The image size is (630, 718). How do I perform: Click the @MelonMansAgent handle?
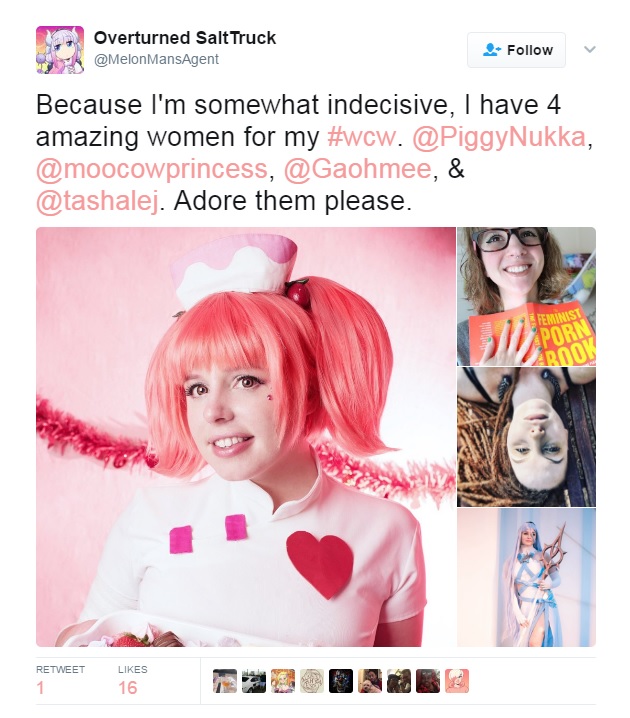(x=156, y=60)
